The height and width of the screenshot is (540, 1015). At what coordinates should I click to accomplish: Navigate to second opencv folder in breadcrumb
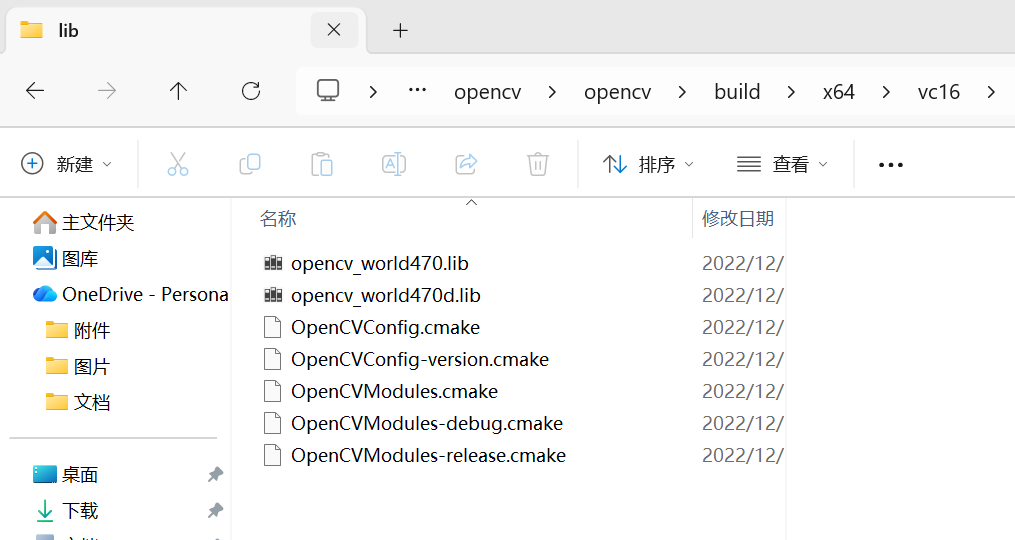point(618,92)
